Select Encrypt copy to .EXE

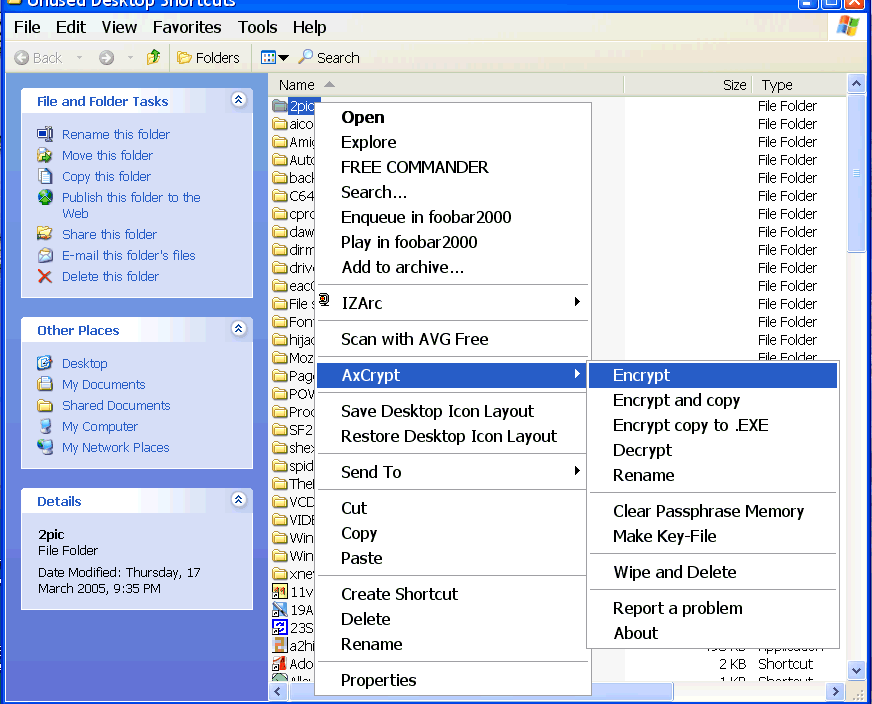[712, 425]
